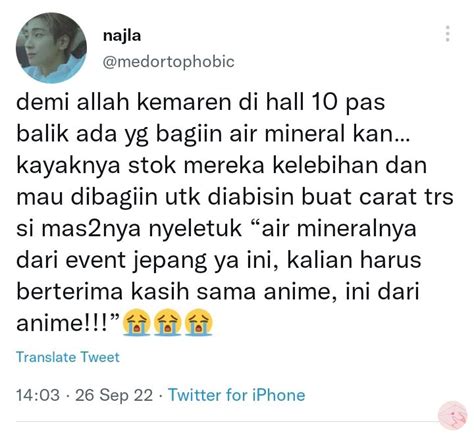Click the middle crying emoji
The height and width of the screenshot is (437, 474).
pos(168,322)
